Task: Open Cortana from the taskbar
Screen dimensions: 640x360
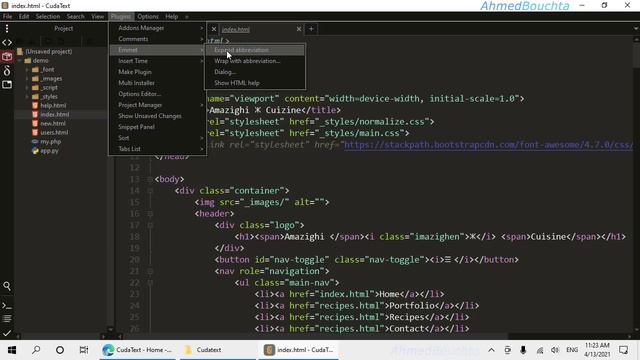Action: (x=60, y=350)
